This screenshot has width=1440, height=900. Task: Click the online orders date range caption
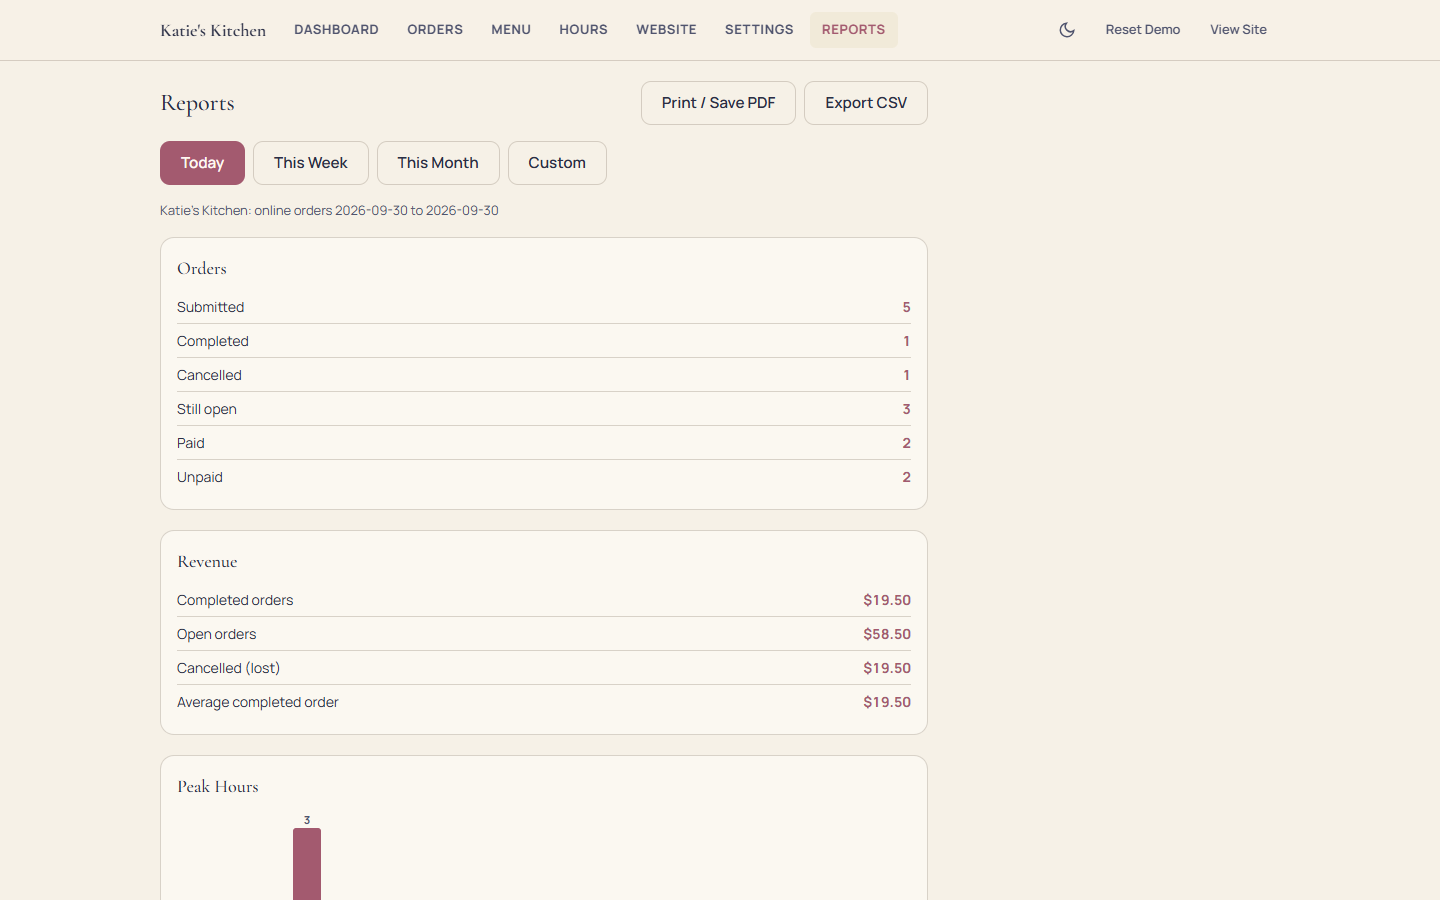point(329,210)
